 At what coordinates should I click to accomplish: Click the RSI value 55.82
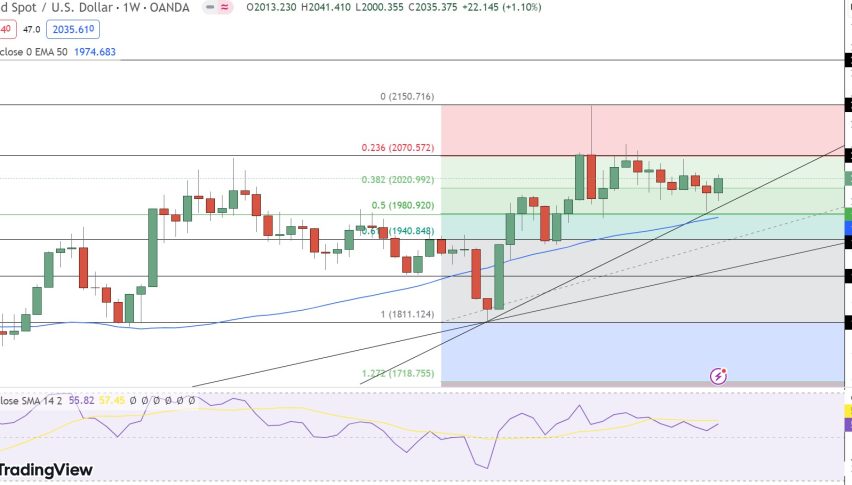tap(82, 400)
